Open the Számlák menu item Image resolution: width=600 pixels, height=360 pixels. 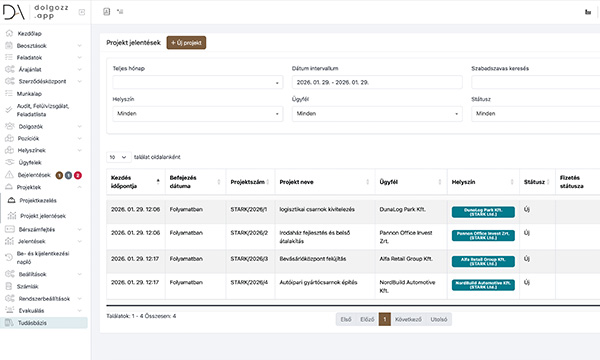[x=27, y=286]
